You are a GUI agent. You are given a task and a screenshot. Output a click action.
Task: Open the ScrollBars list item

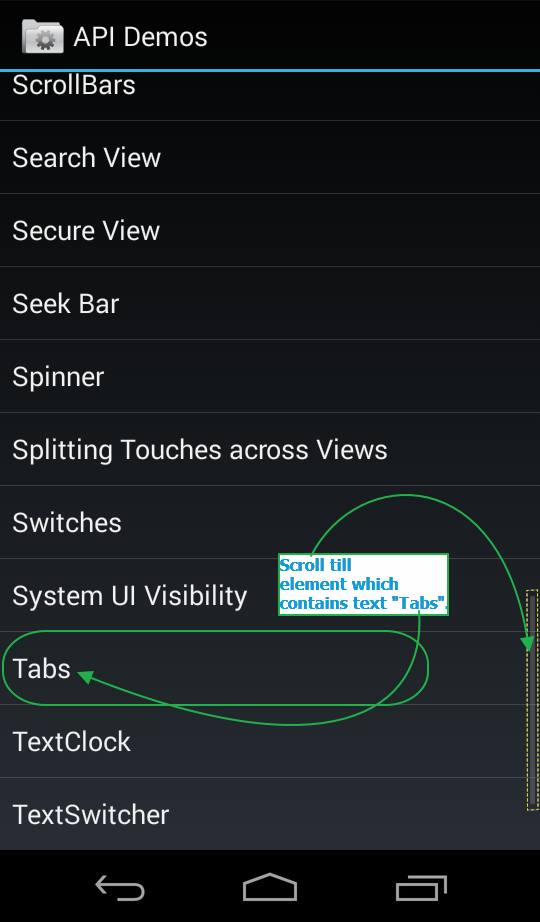(x=270, y=96)
